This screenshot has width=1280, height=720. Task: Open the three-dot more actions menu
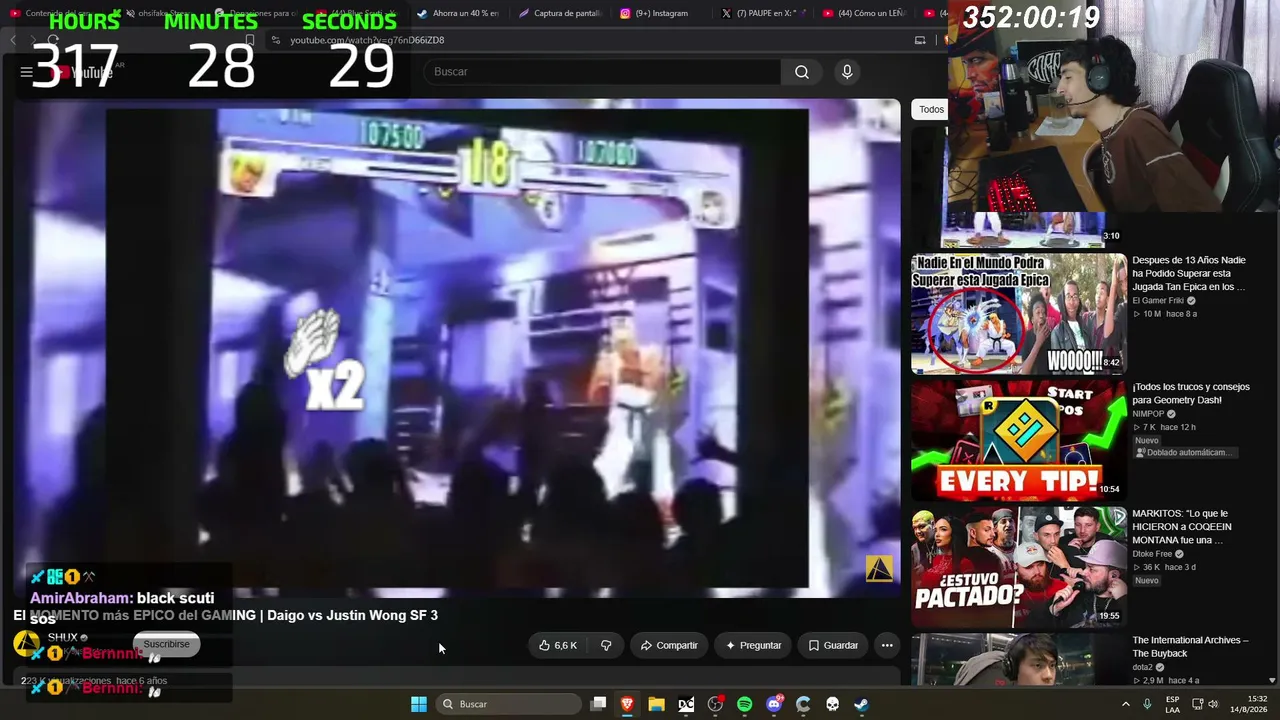coord(887,645)
